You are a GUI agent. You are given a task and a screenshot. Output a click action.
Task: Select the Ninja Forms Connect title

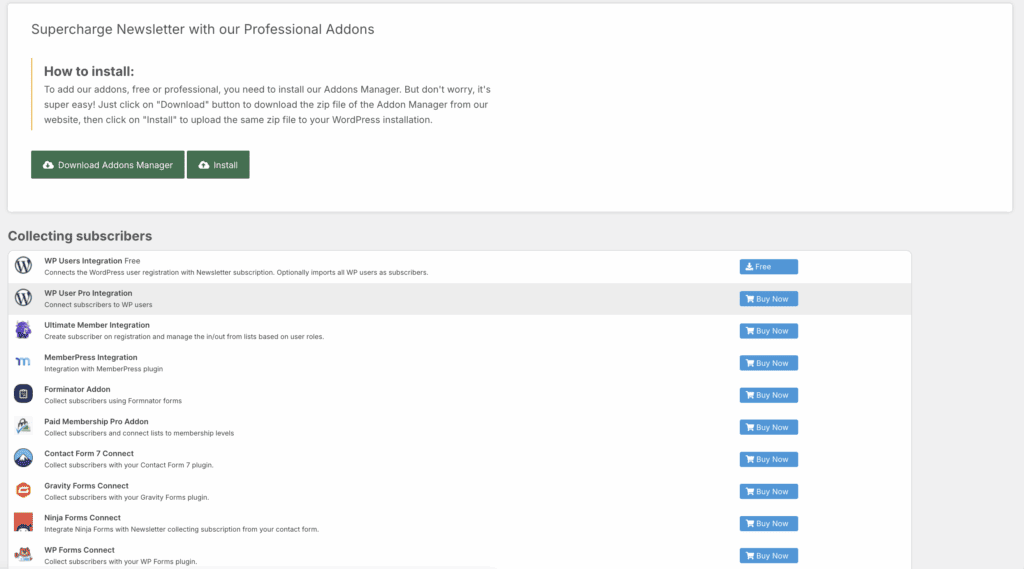(x=82, y=518)
